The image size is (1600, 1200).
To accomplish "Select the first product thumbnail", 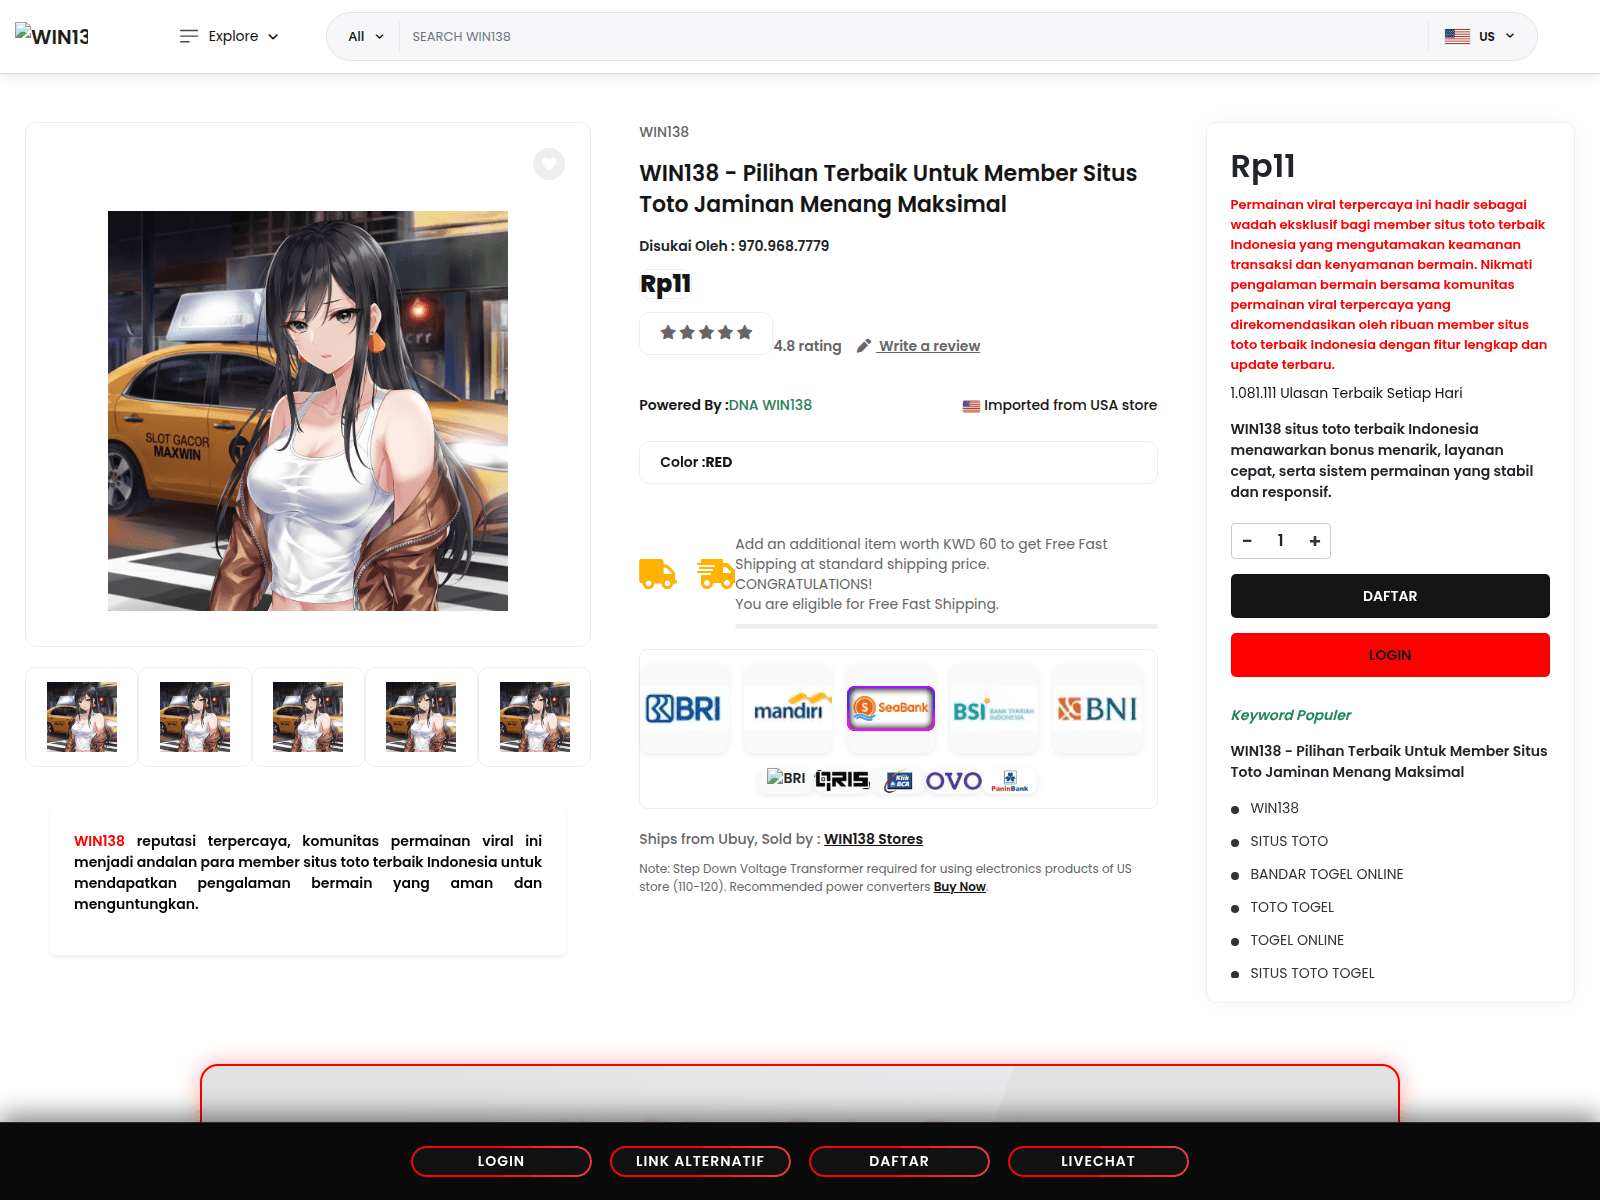I will (x=82, y=717).
